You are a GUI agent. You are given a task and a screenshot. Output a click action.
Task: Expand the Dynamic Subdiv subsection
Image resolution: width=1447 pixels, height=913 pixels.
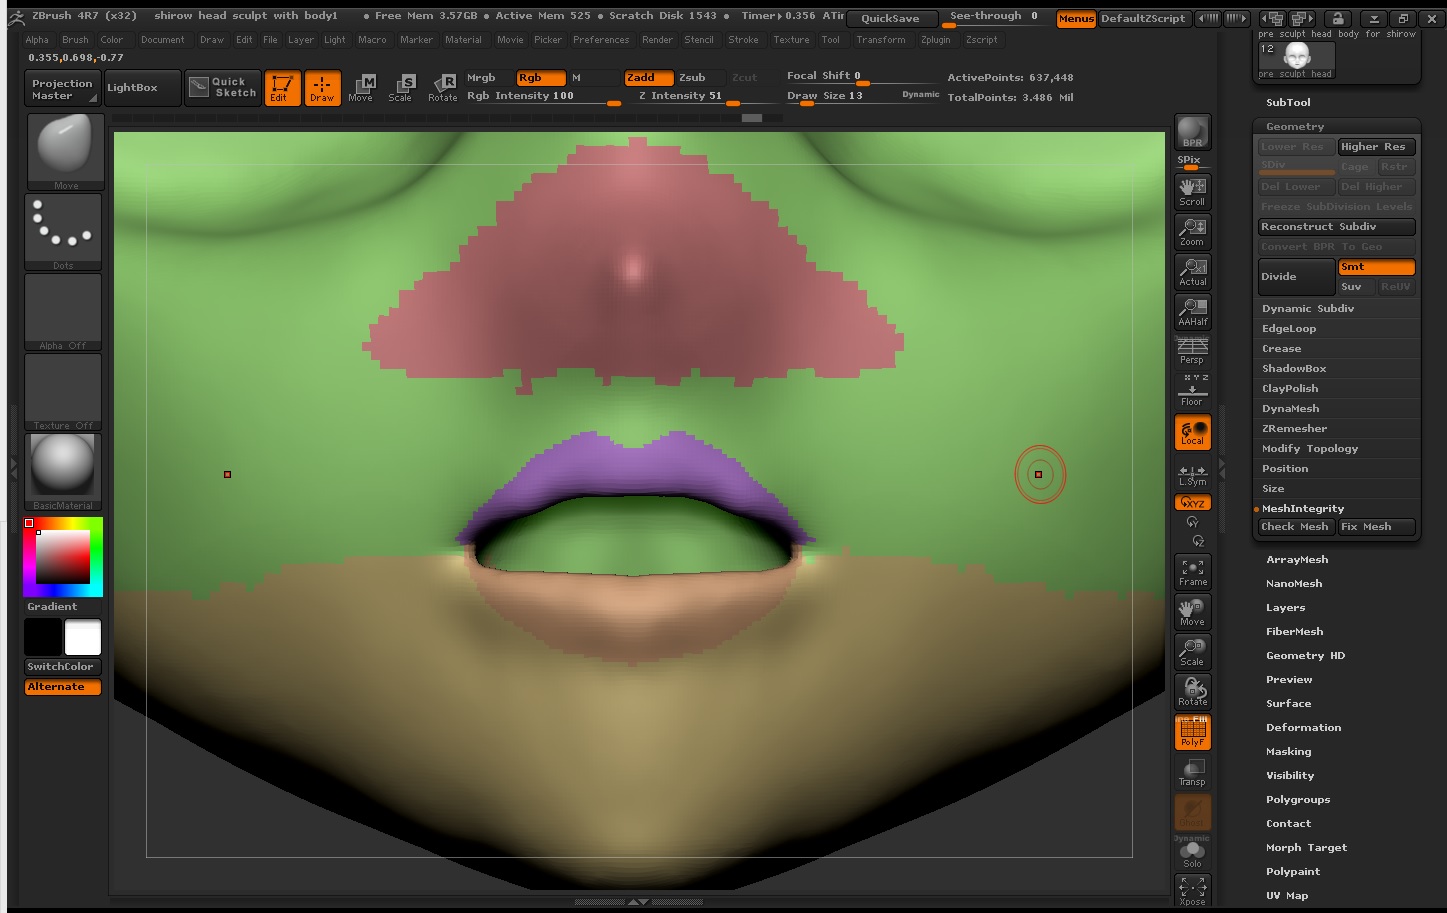(1308, 308)
